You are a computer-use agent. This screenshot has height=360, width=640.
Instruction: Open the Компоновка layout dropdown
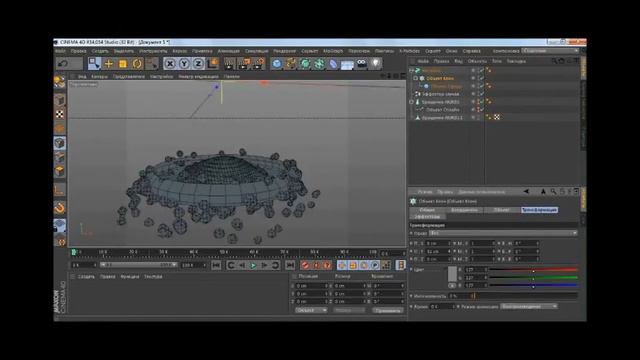(x=550, y=51)
